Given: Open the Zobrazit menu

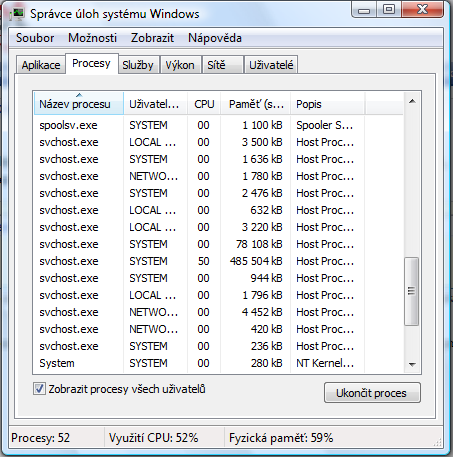Looking at the screenshot, I should pyautogui.click(x=152, y=38).
